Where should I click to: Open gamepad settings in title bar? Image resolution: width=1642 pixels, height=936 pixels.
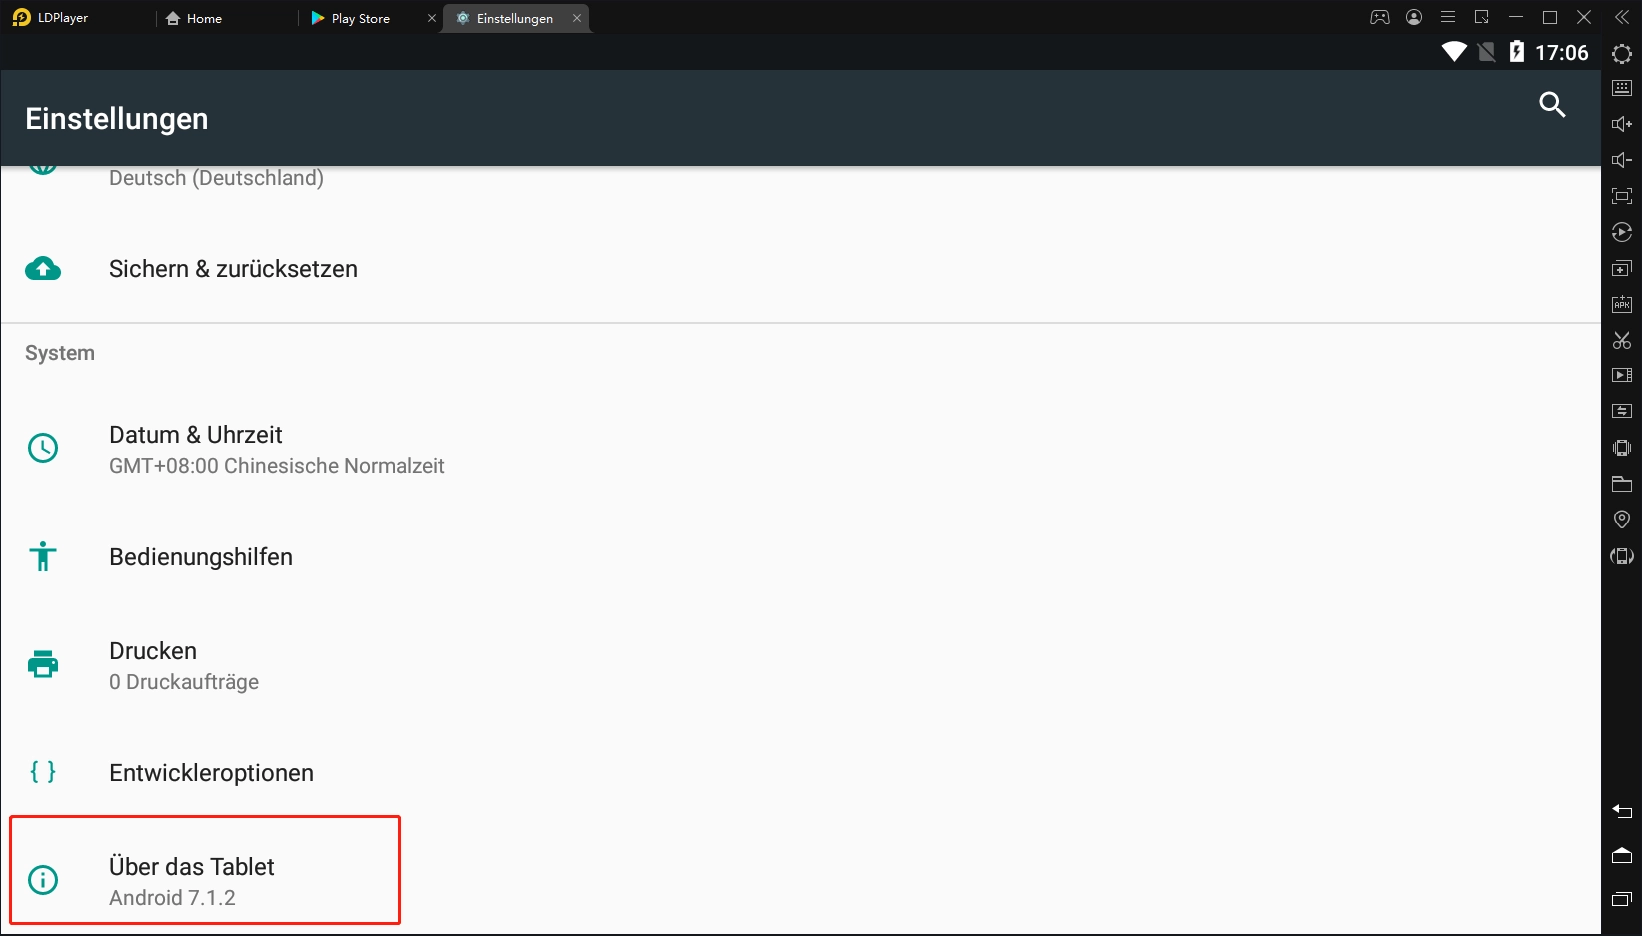point(1380,17)
